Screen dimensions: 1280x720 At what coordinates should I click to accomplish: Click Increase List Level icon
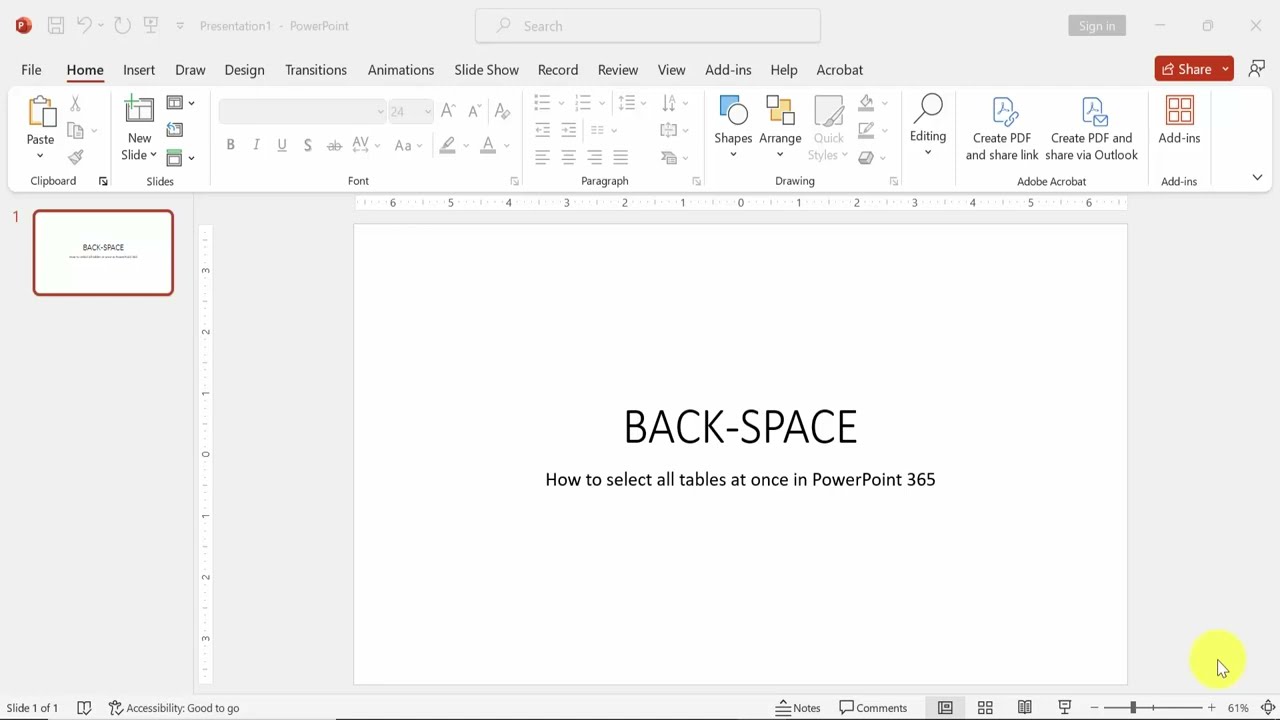568,130
